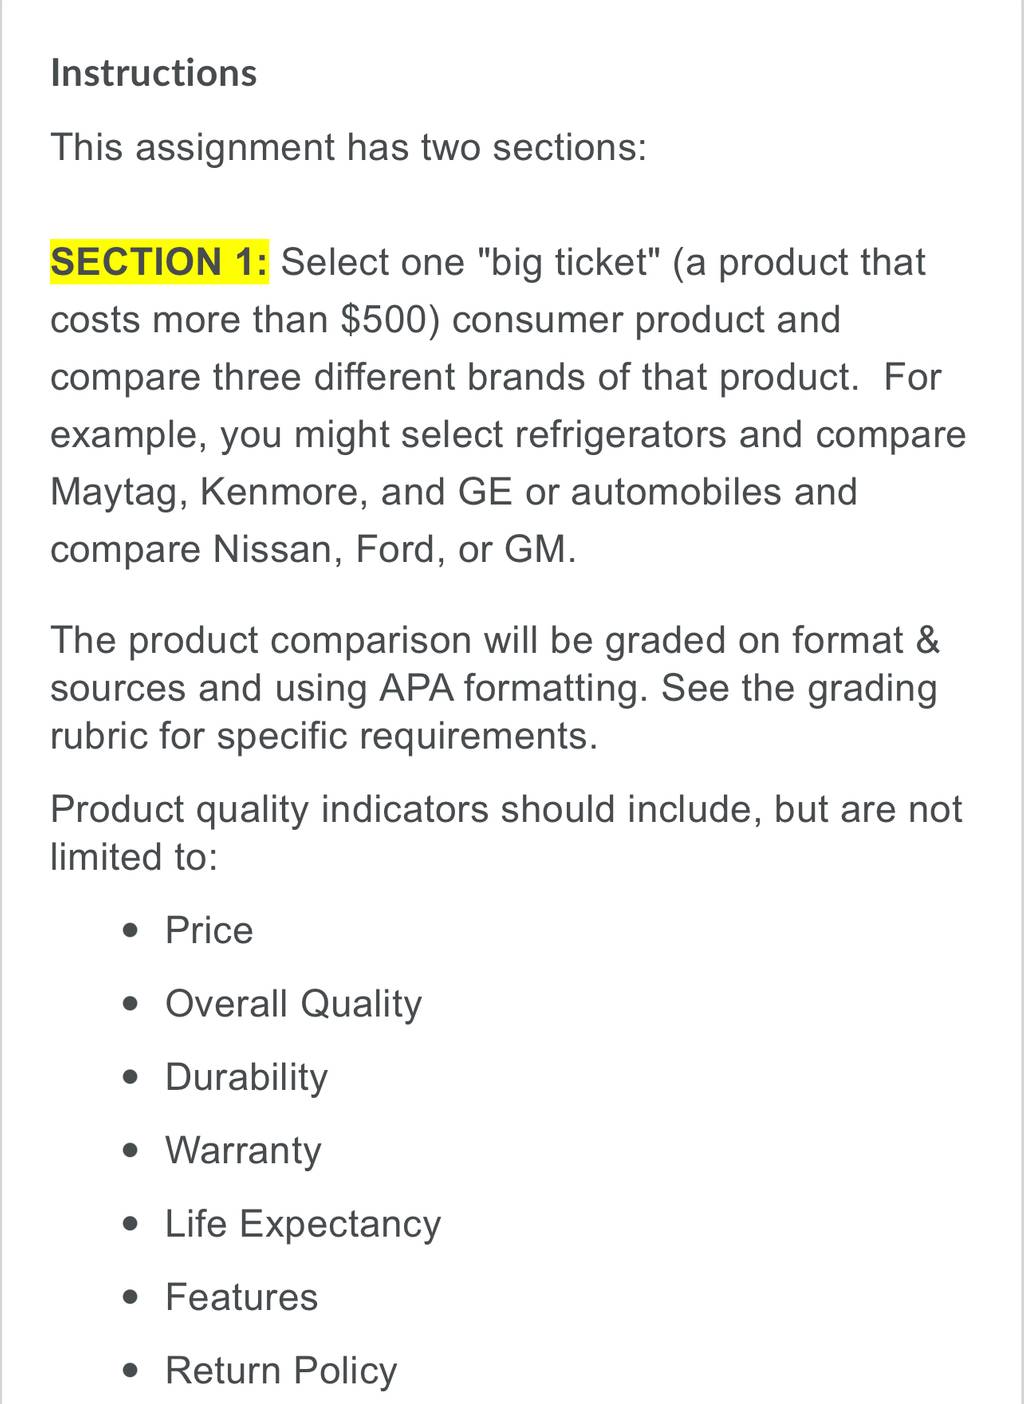Viewport: 1024px width, 1404px height.
Task: Click the bullet dot beside Price
Action: [x=130, y=932]
